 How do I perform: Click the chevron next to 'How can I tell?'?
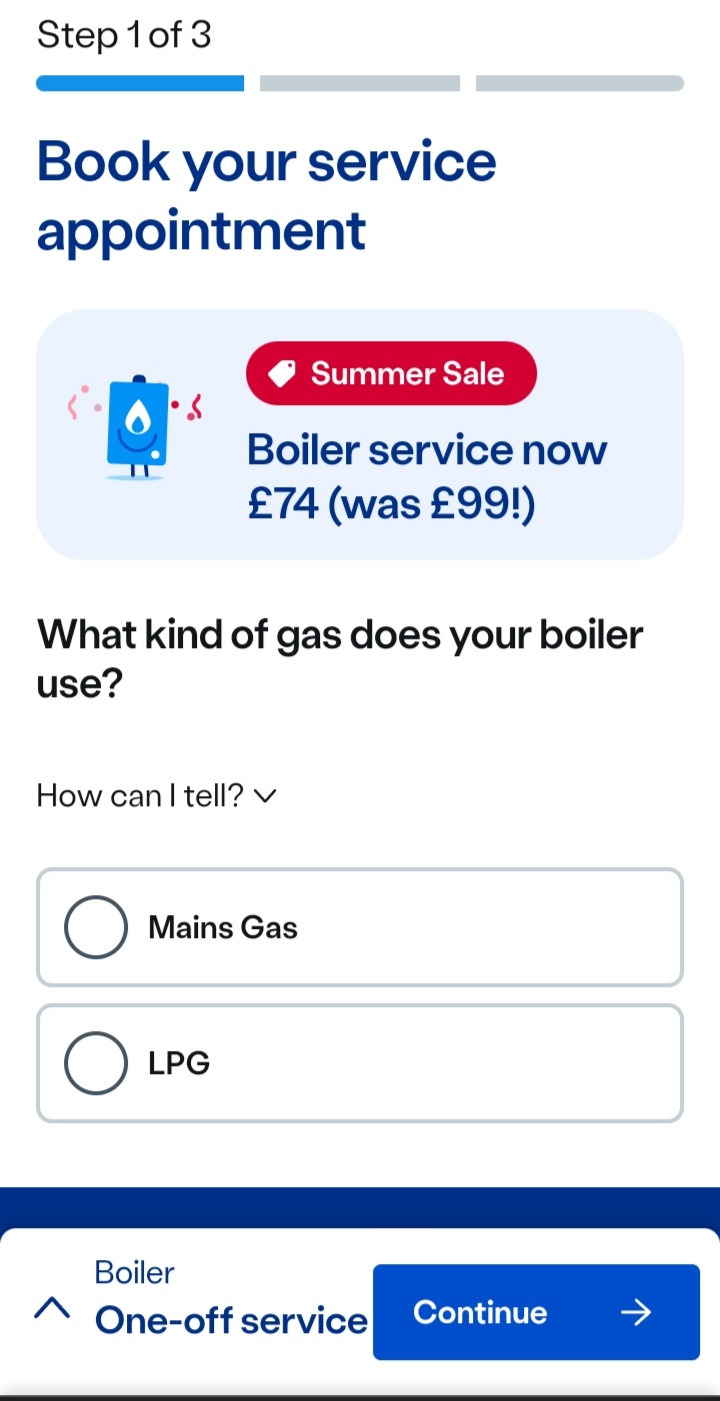click(x=265, y=796)
